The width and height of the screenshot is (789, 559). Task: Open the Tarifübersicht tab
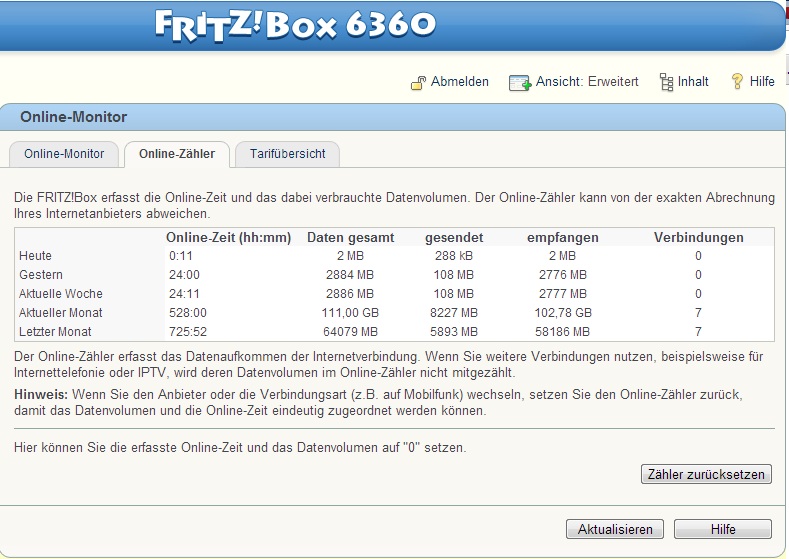coord(287,154)
